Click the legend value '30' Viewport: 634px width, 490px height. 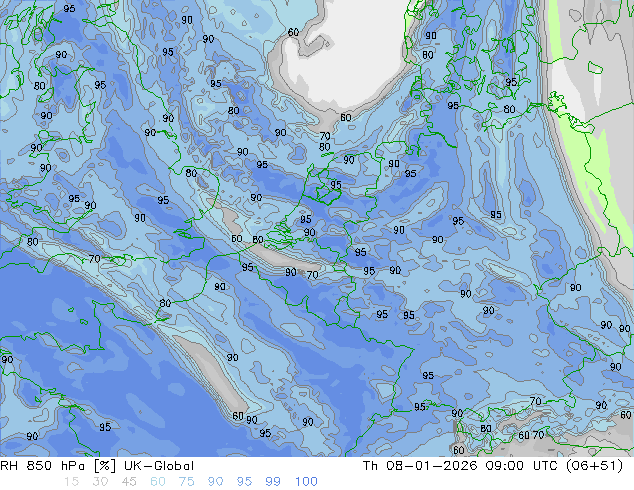100,482
